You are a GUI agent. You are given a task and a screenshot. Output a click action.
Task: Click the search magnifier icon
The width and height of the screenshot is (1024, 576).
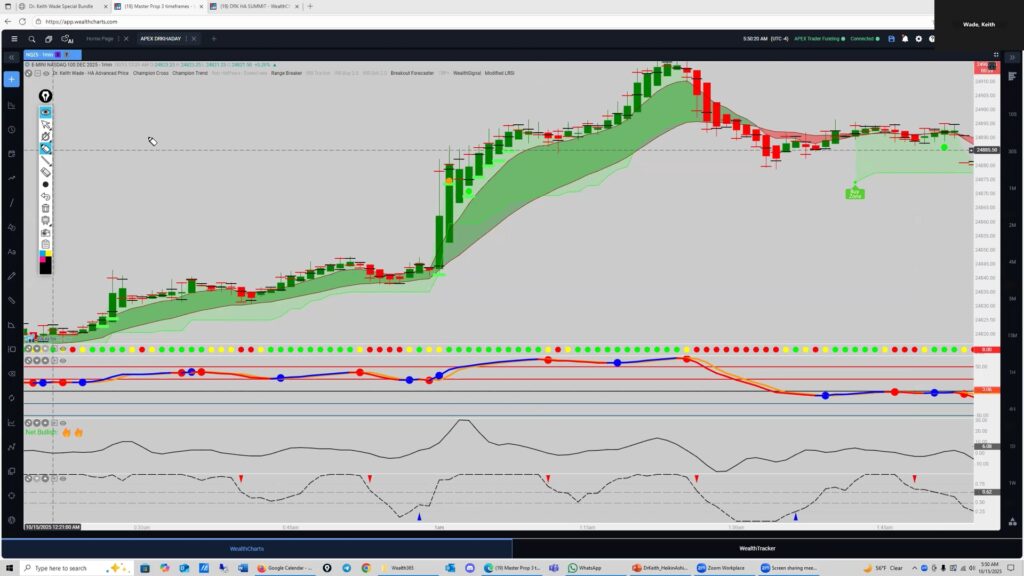point(32,39)
